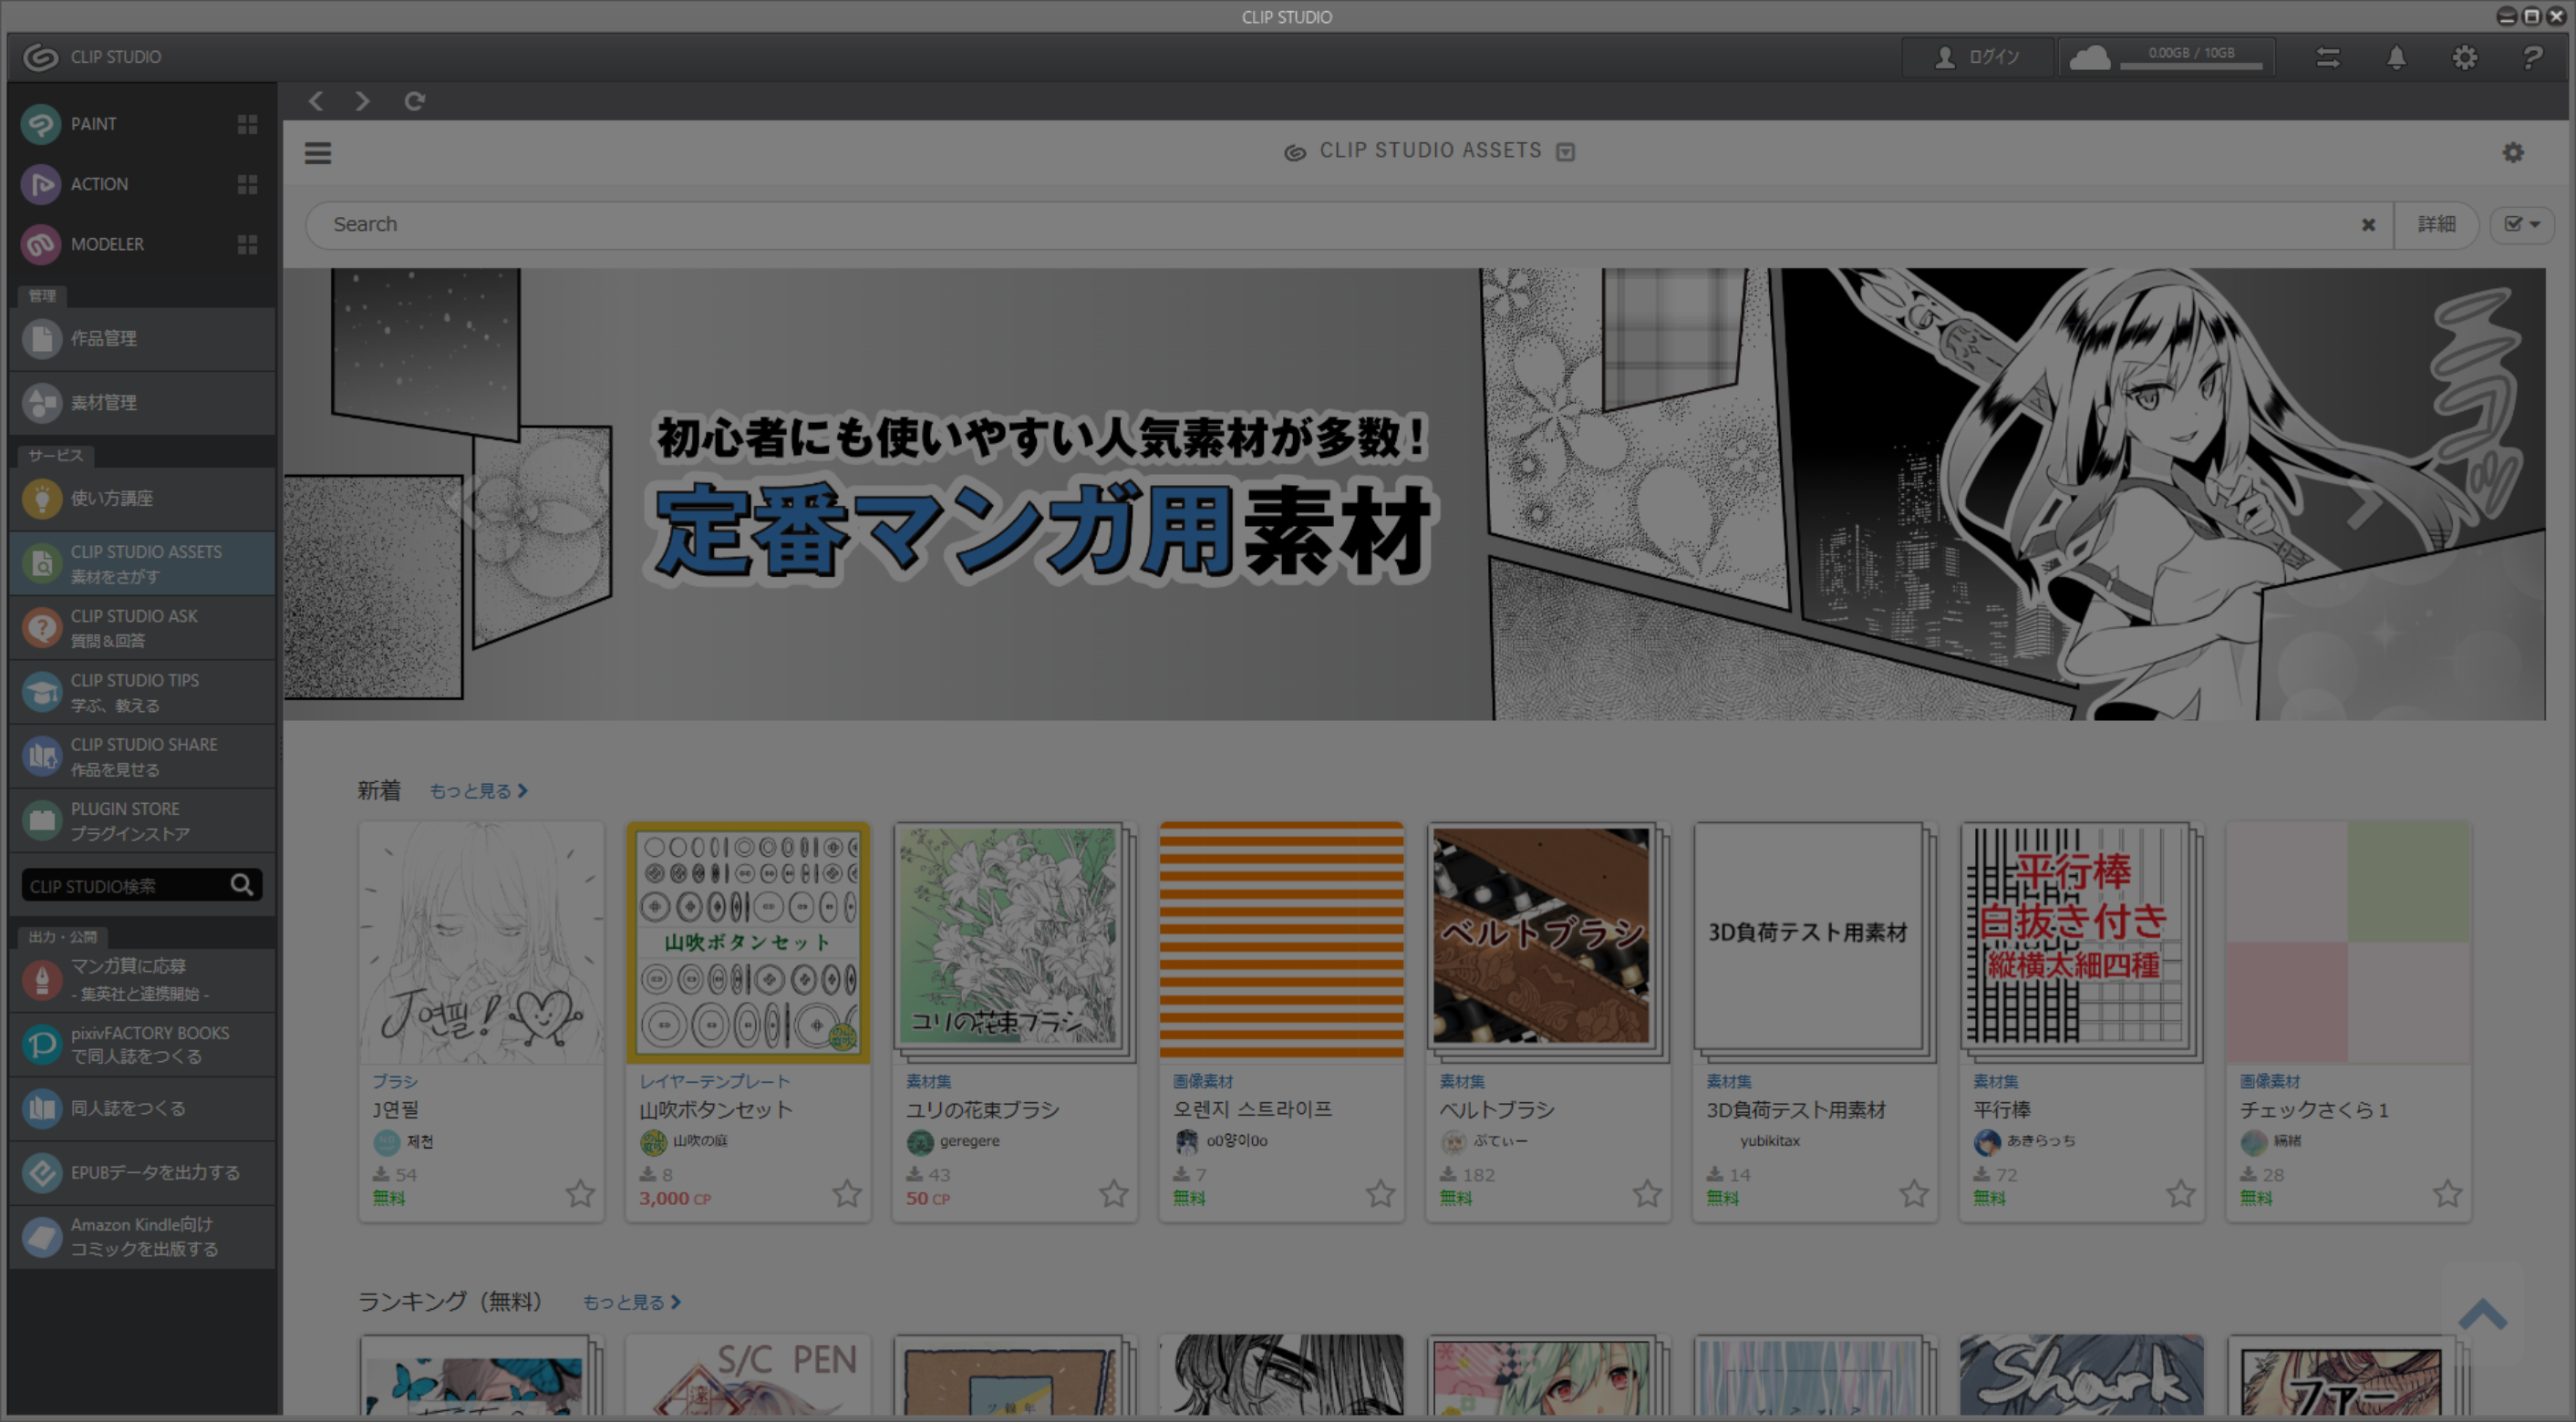
Task: Open the Shark ranking thumbnail
Action: tap(2082, 1375)
